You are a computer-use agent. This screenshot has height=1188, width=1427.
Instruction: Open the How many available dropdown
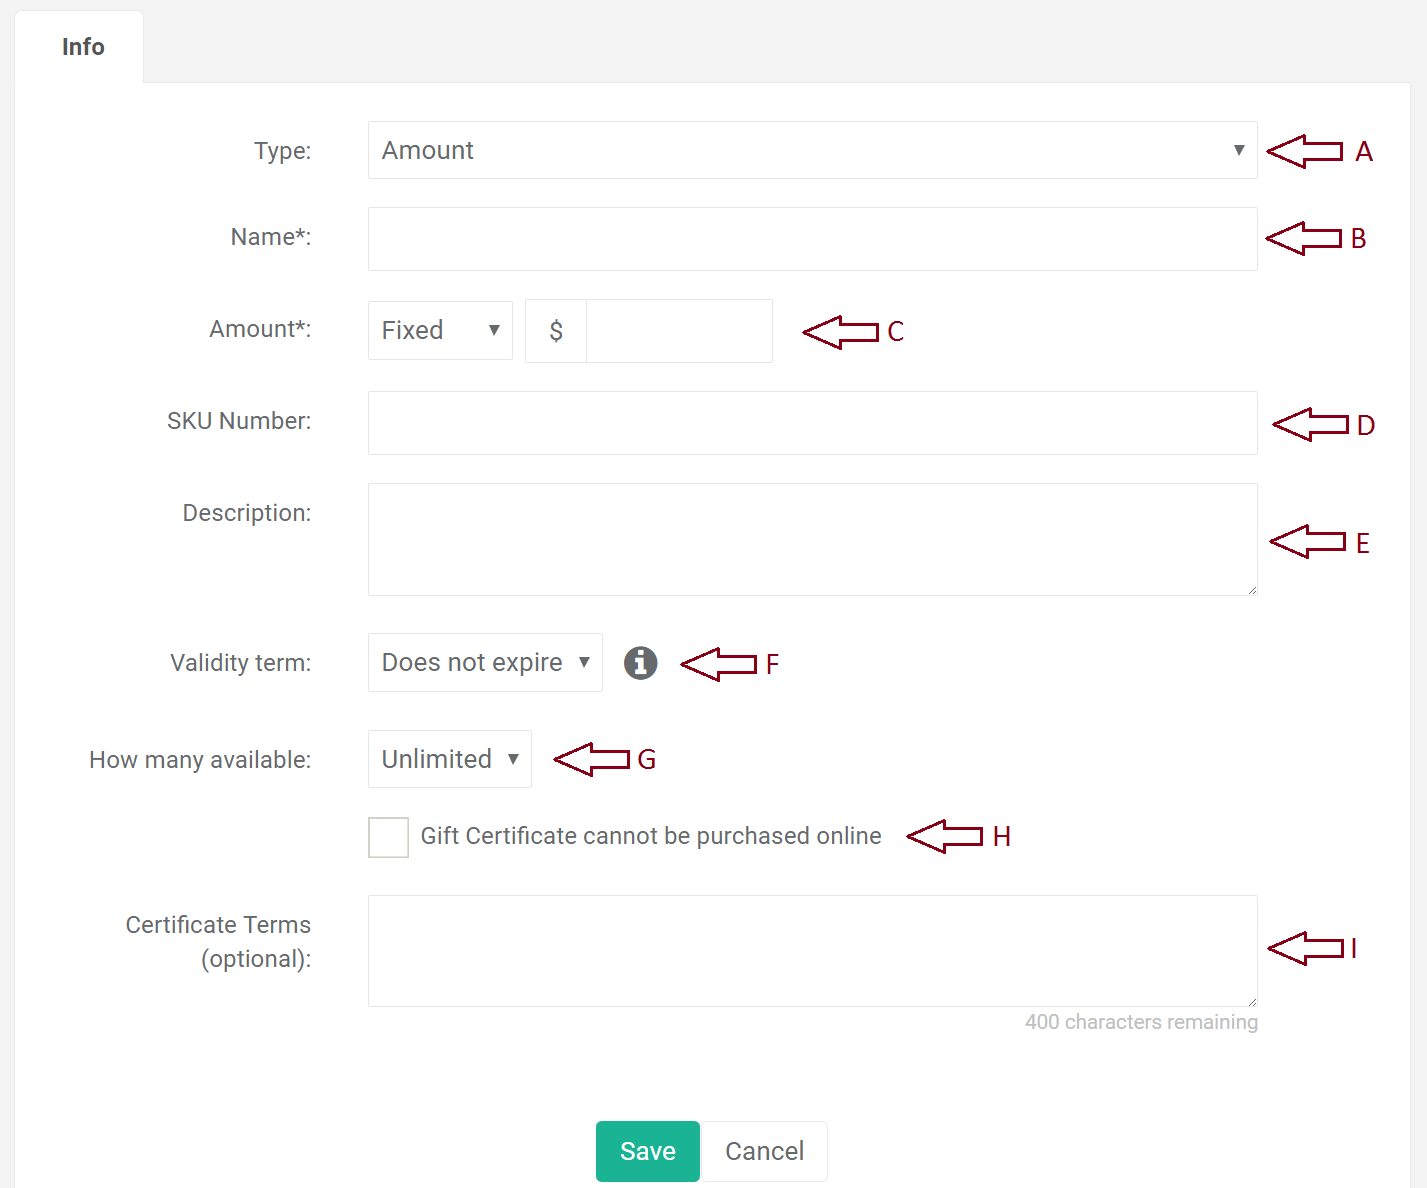pos(449,759)
